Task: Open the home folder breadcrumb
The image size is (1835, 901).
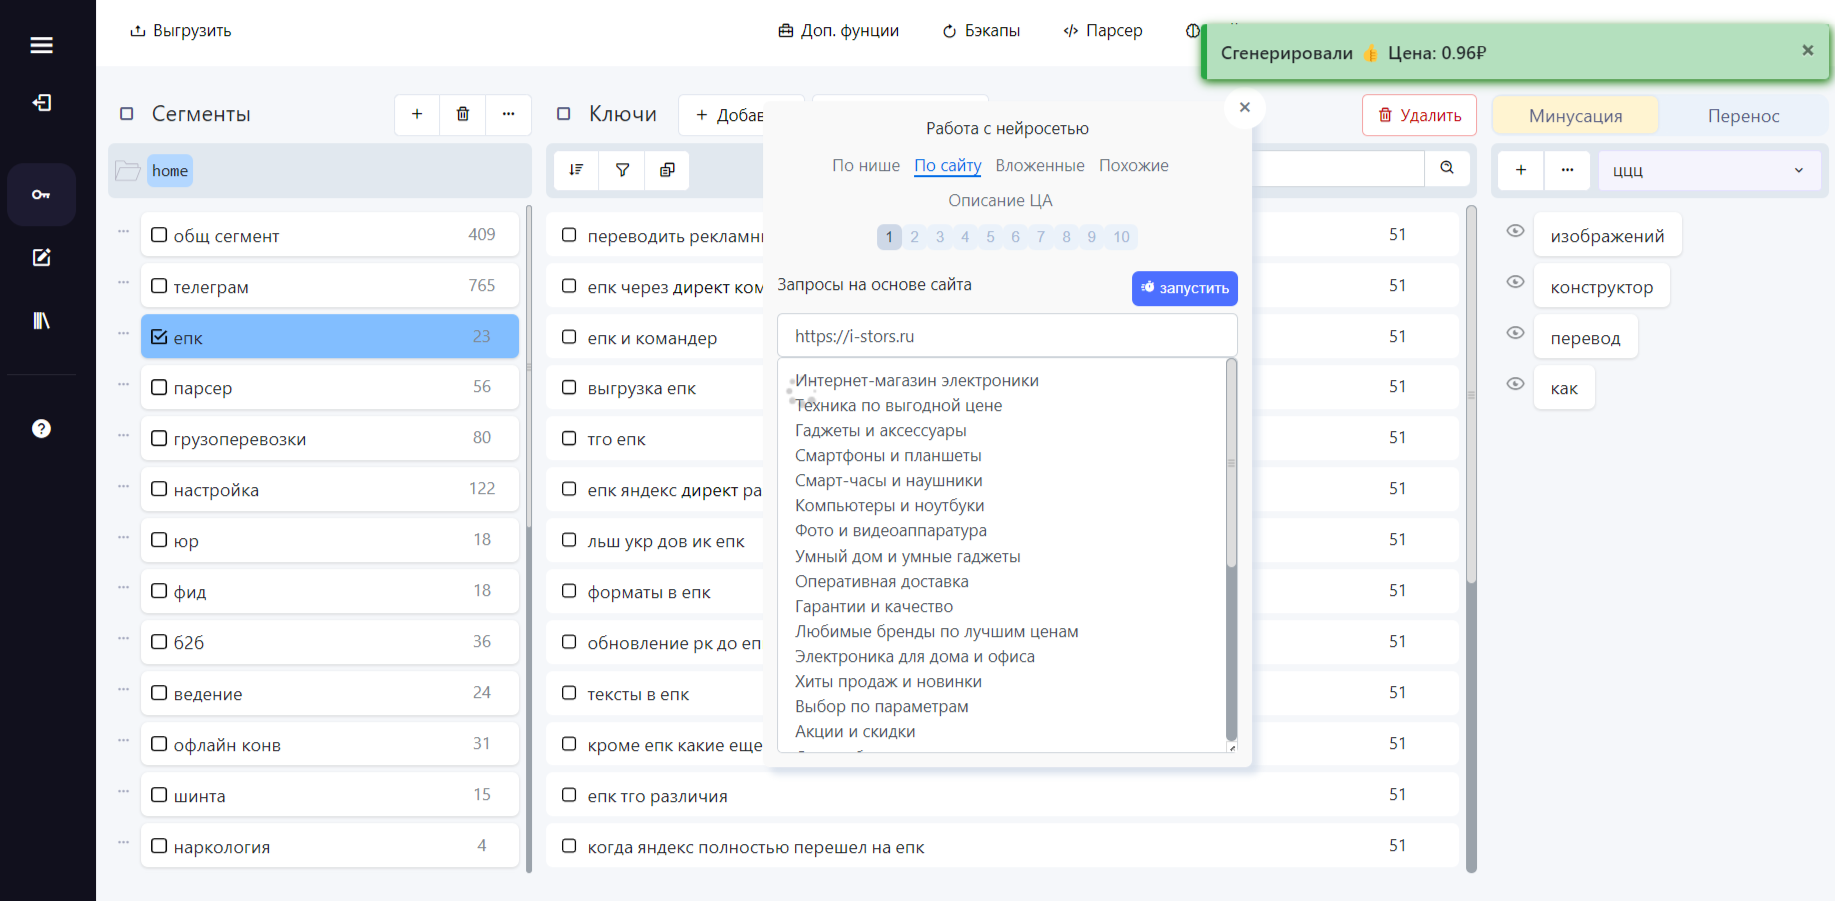Action: click(x=170, y=171)
